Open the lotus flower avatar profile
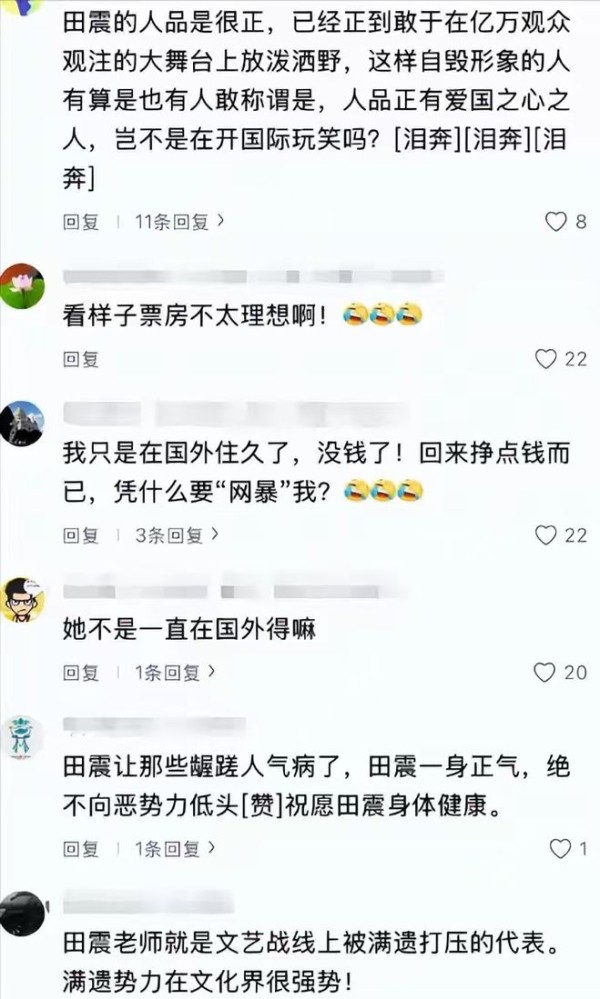 pos(23,286)
